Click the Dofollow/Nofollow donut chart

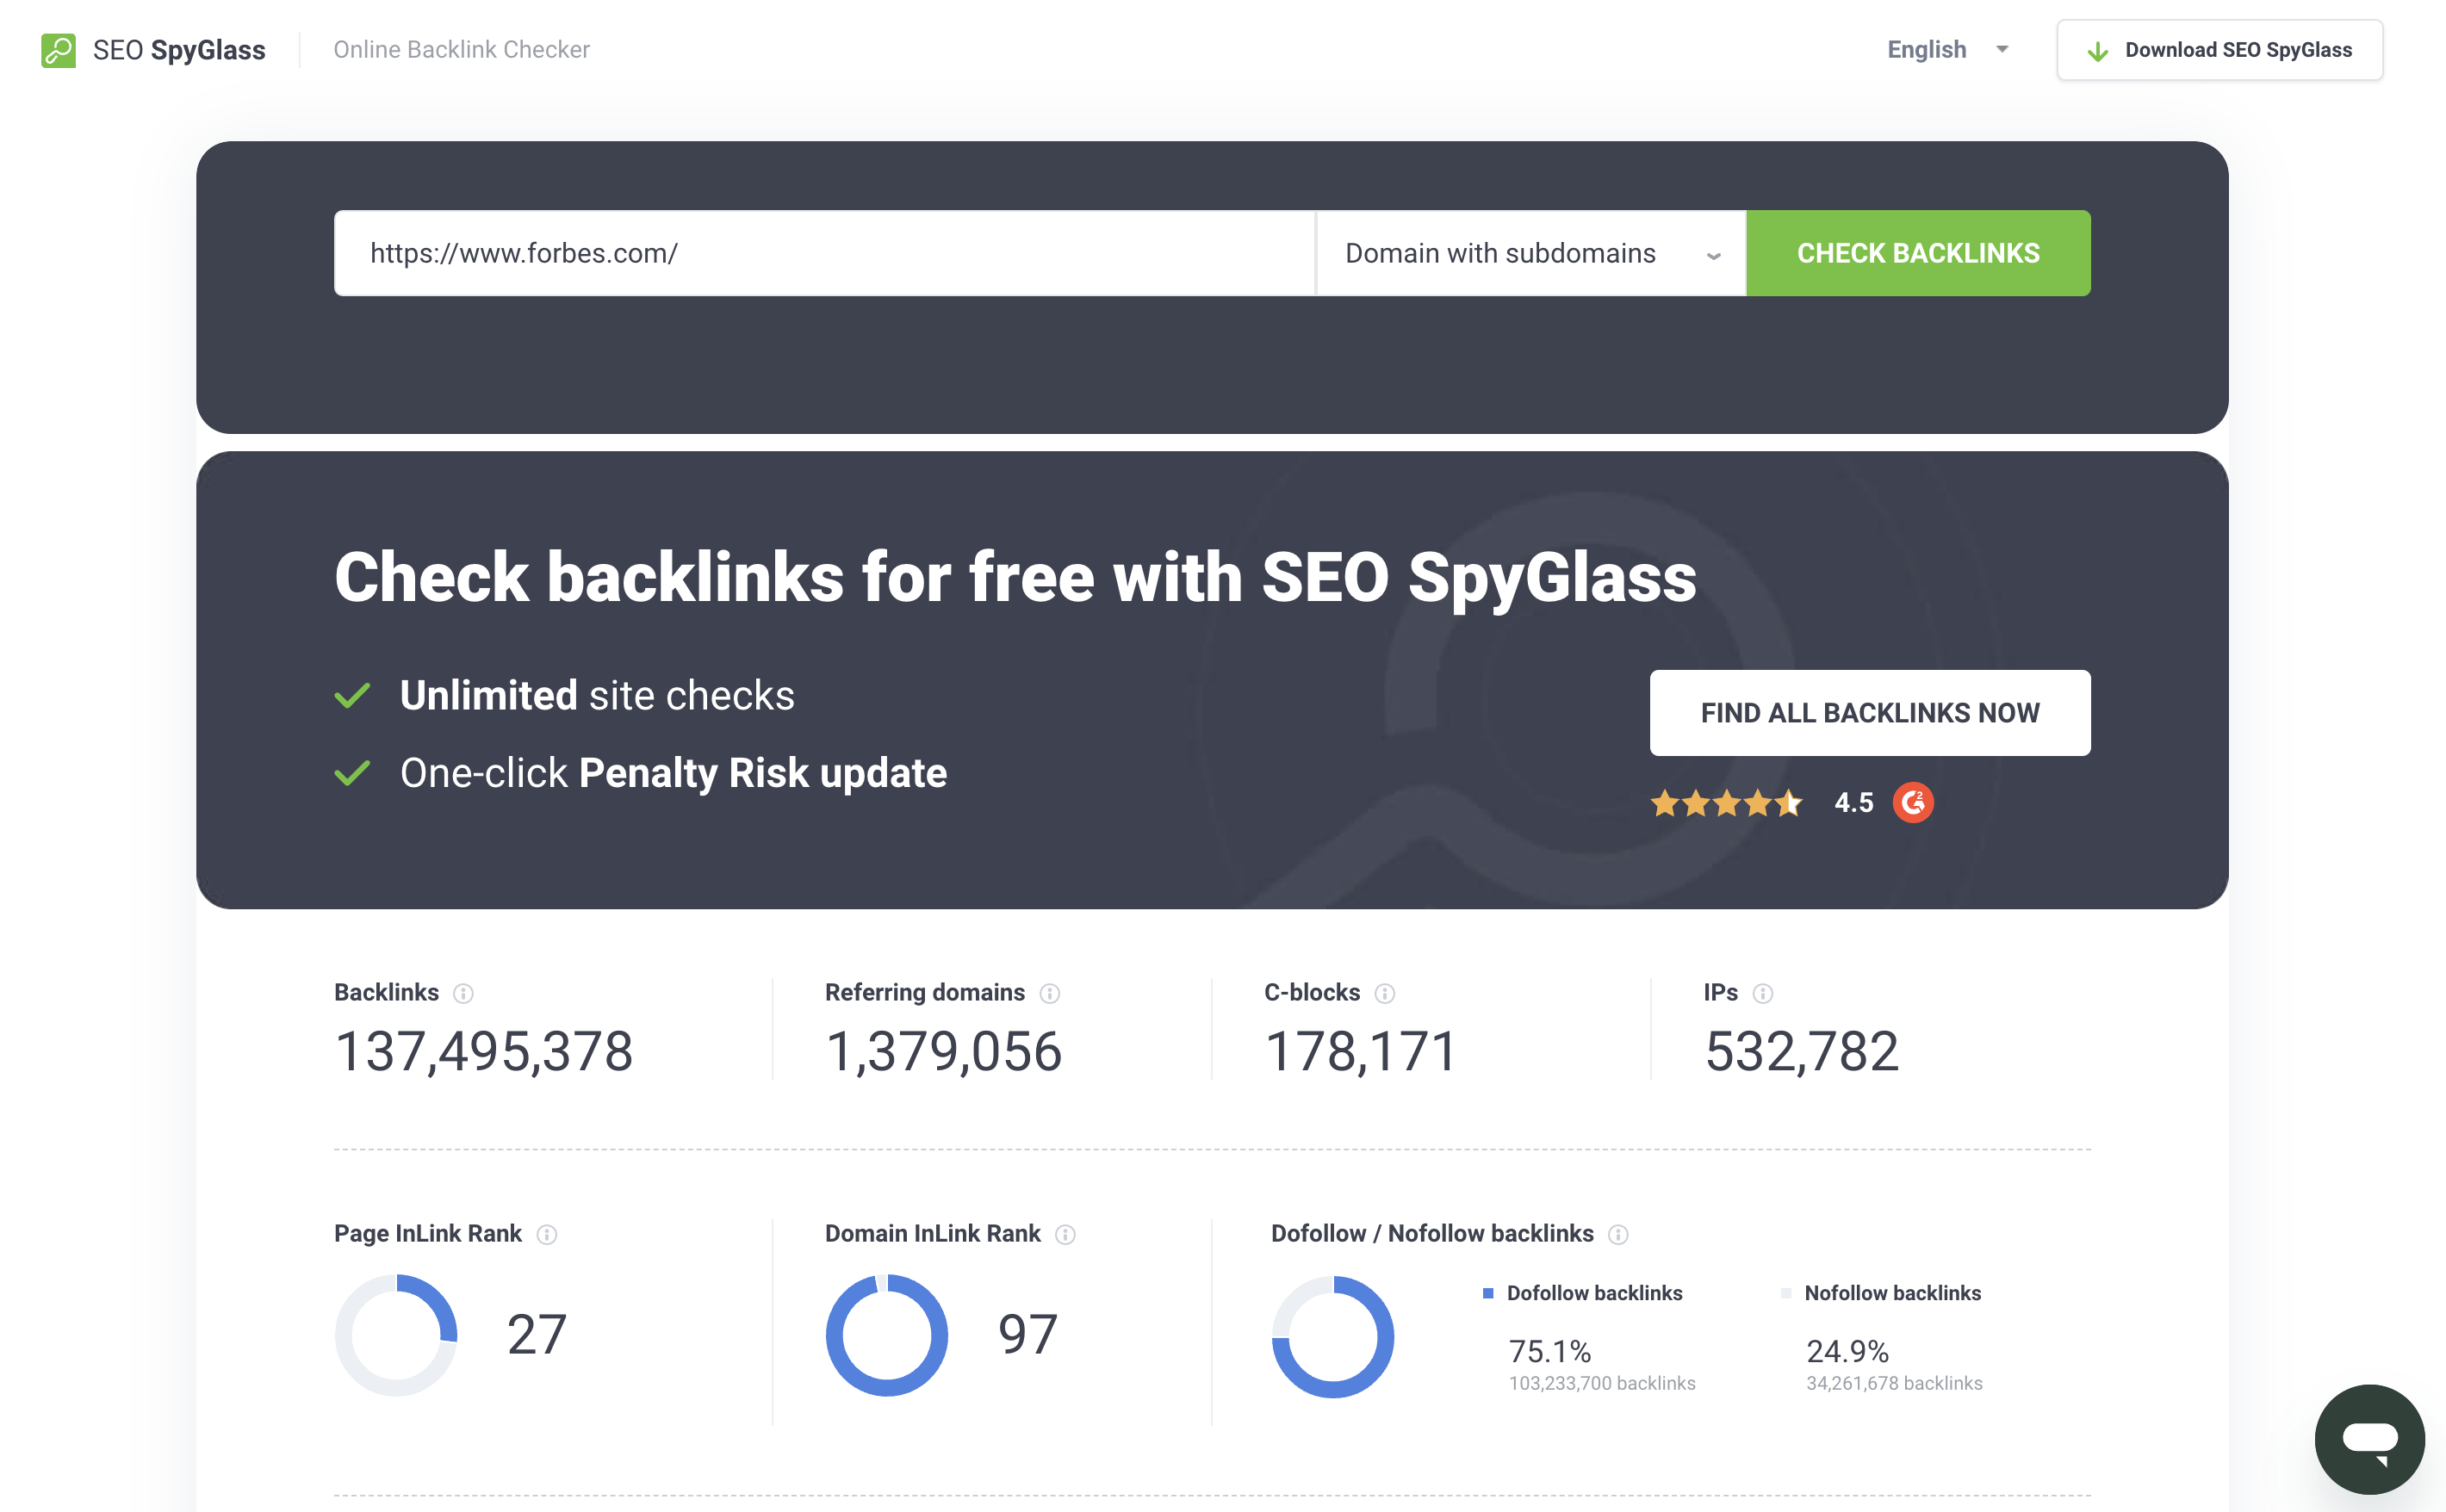point(1333,1336)
